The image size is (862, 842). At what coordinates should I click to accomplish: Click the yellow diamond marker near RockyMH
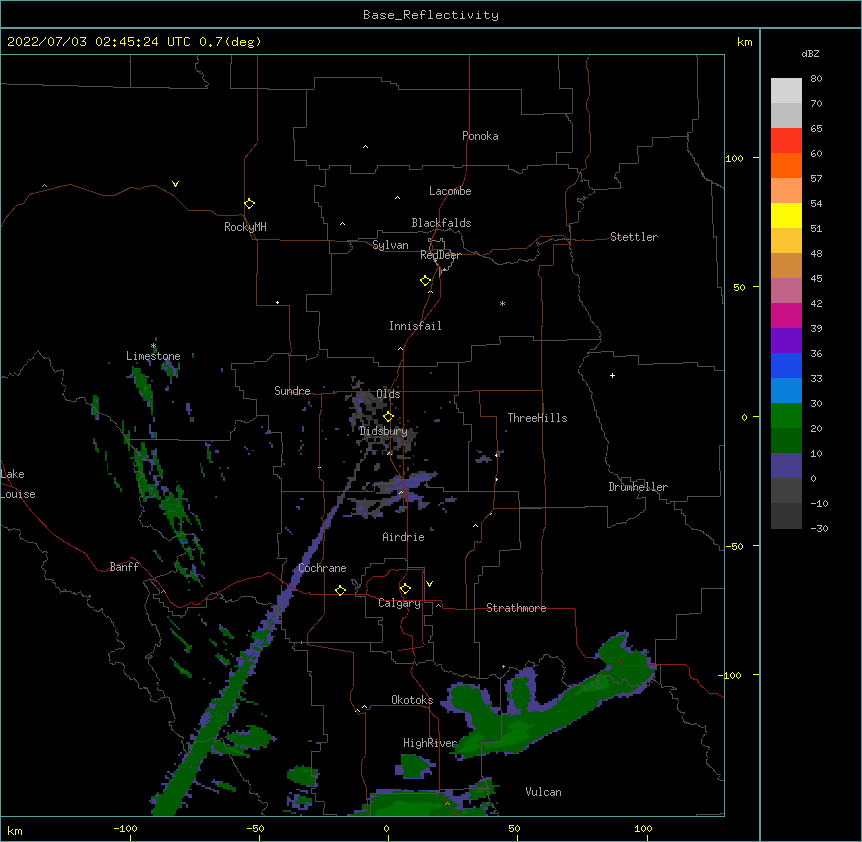(249, 204)
